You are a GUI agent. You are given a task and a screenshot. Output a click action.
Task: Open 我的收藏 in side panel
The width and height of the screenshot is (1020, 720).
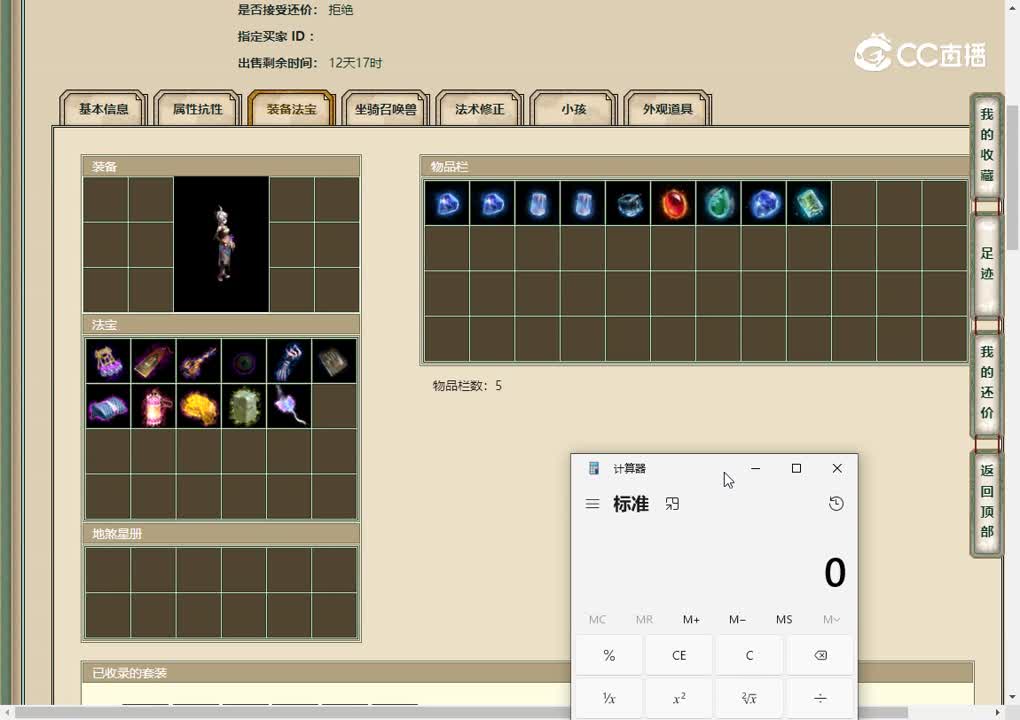click(987, 146)
